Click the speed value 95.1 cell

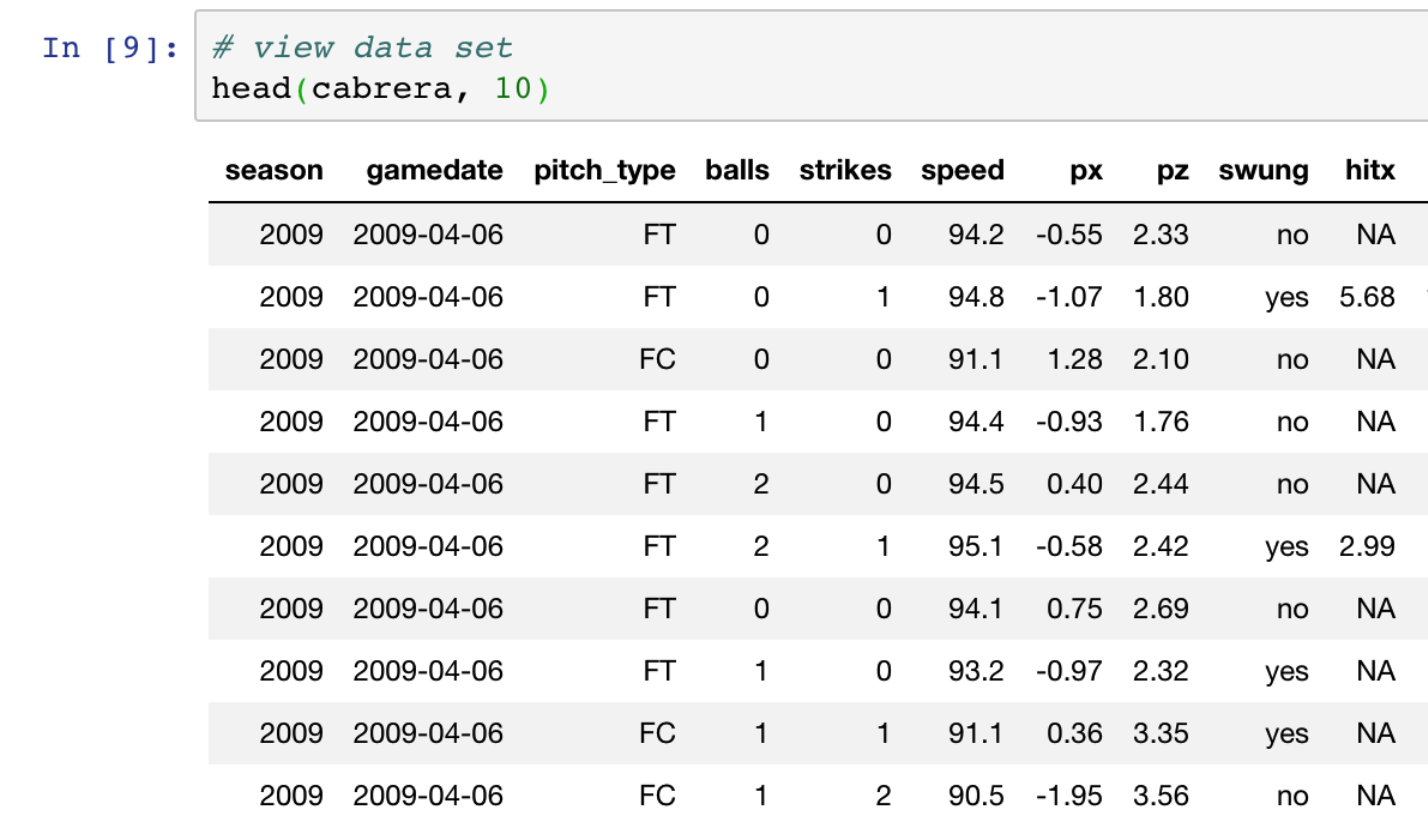click(x=976, y=547)
